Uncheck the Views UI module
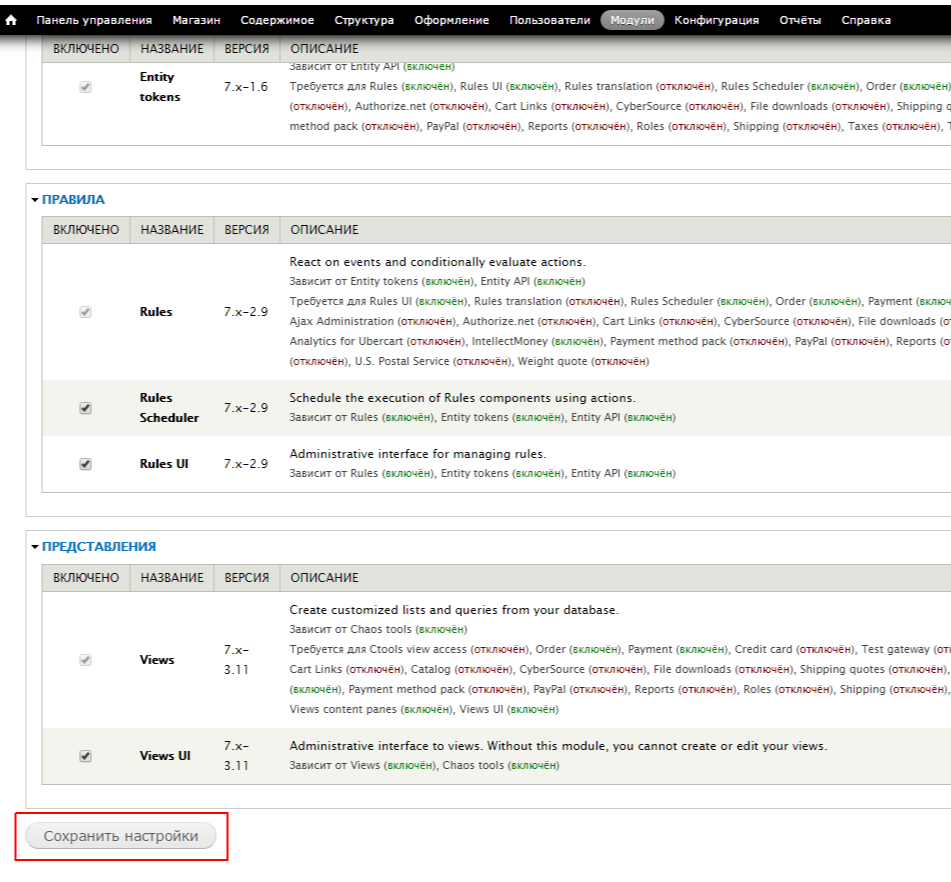Image resolution: width=951 pixels, height=882 pixels. click(x=85, y=756)
